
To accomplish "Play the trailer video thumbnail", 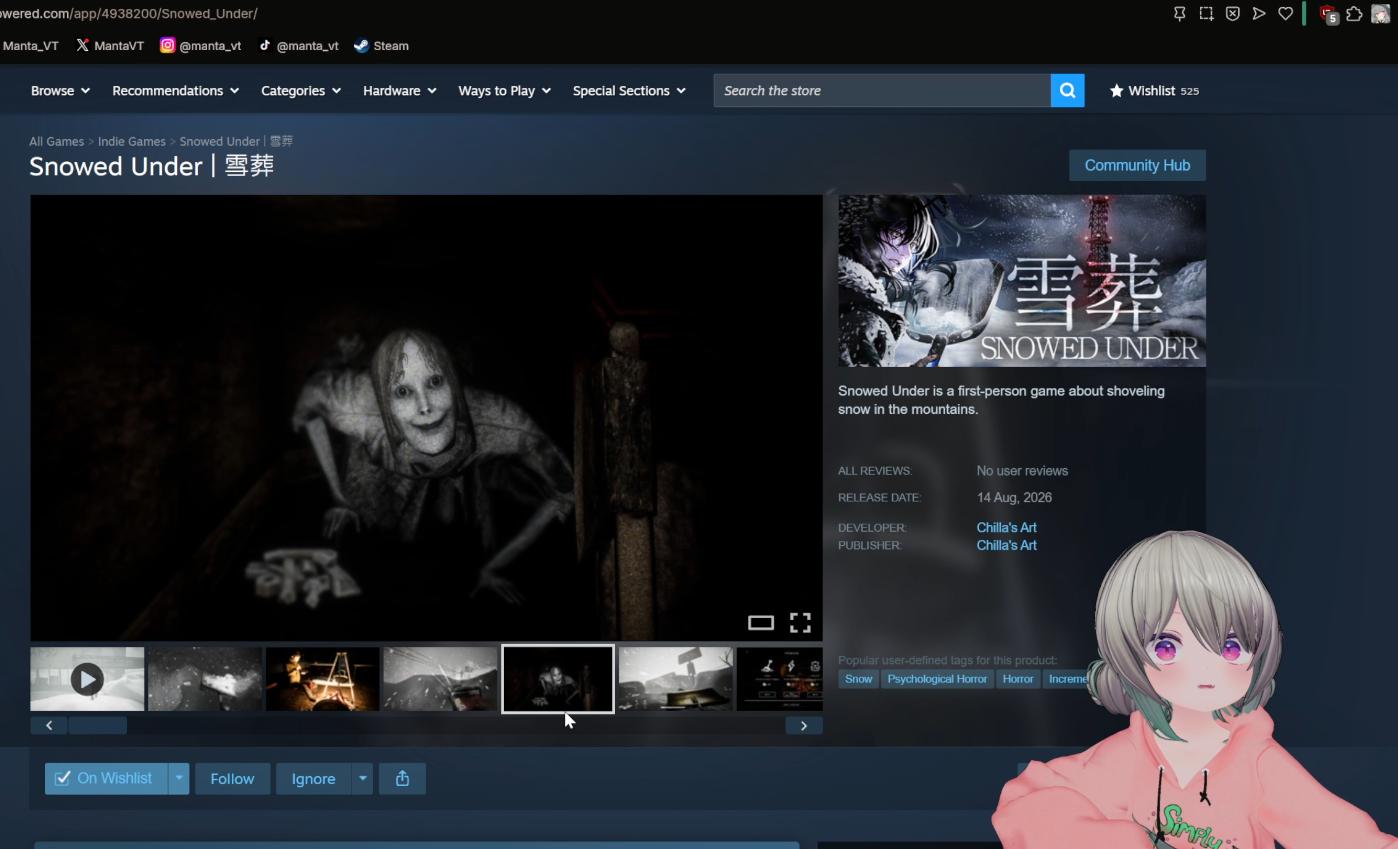I will [87, 679].
